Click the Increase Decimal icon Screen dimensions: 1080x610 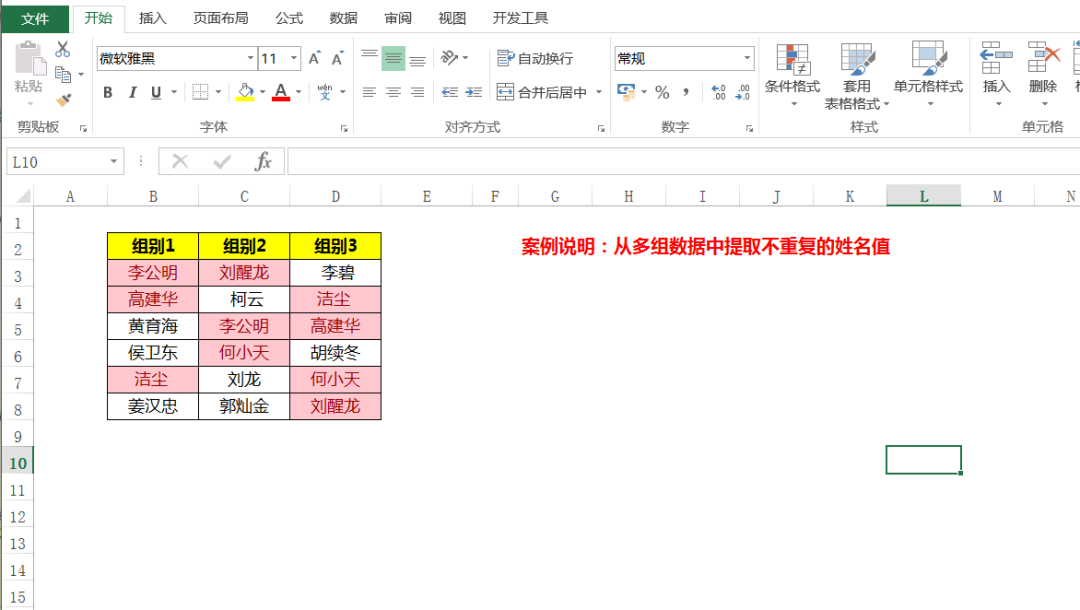718,91
